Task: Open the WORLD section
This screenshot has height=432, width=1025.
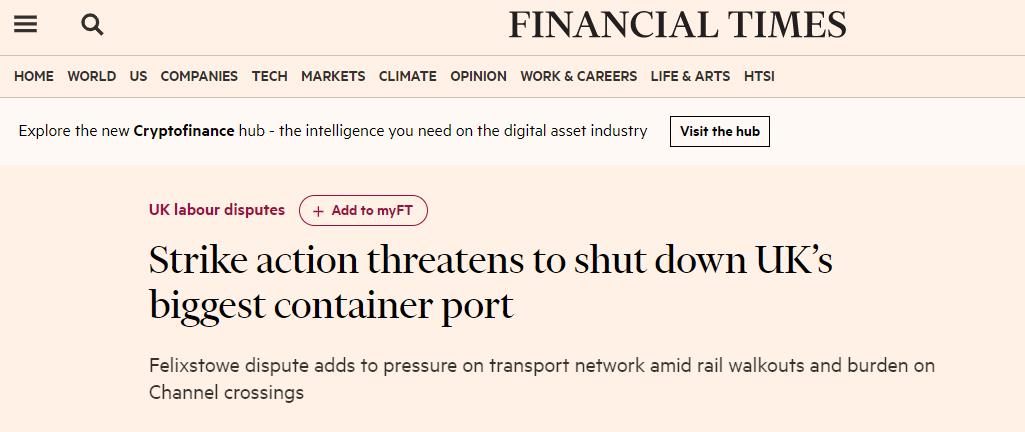Action: [92, 76]
